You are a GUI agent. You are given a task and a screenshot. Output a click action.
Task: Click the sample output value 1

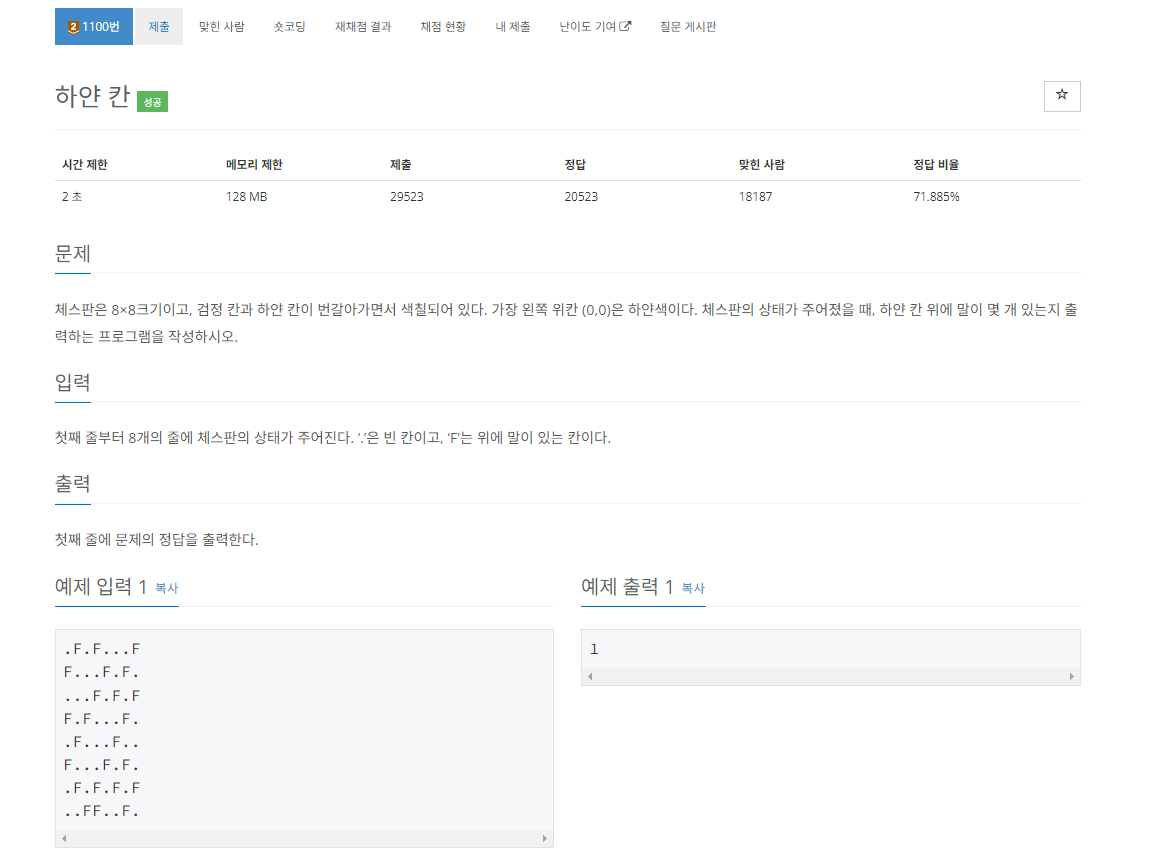click(594, 650)
